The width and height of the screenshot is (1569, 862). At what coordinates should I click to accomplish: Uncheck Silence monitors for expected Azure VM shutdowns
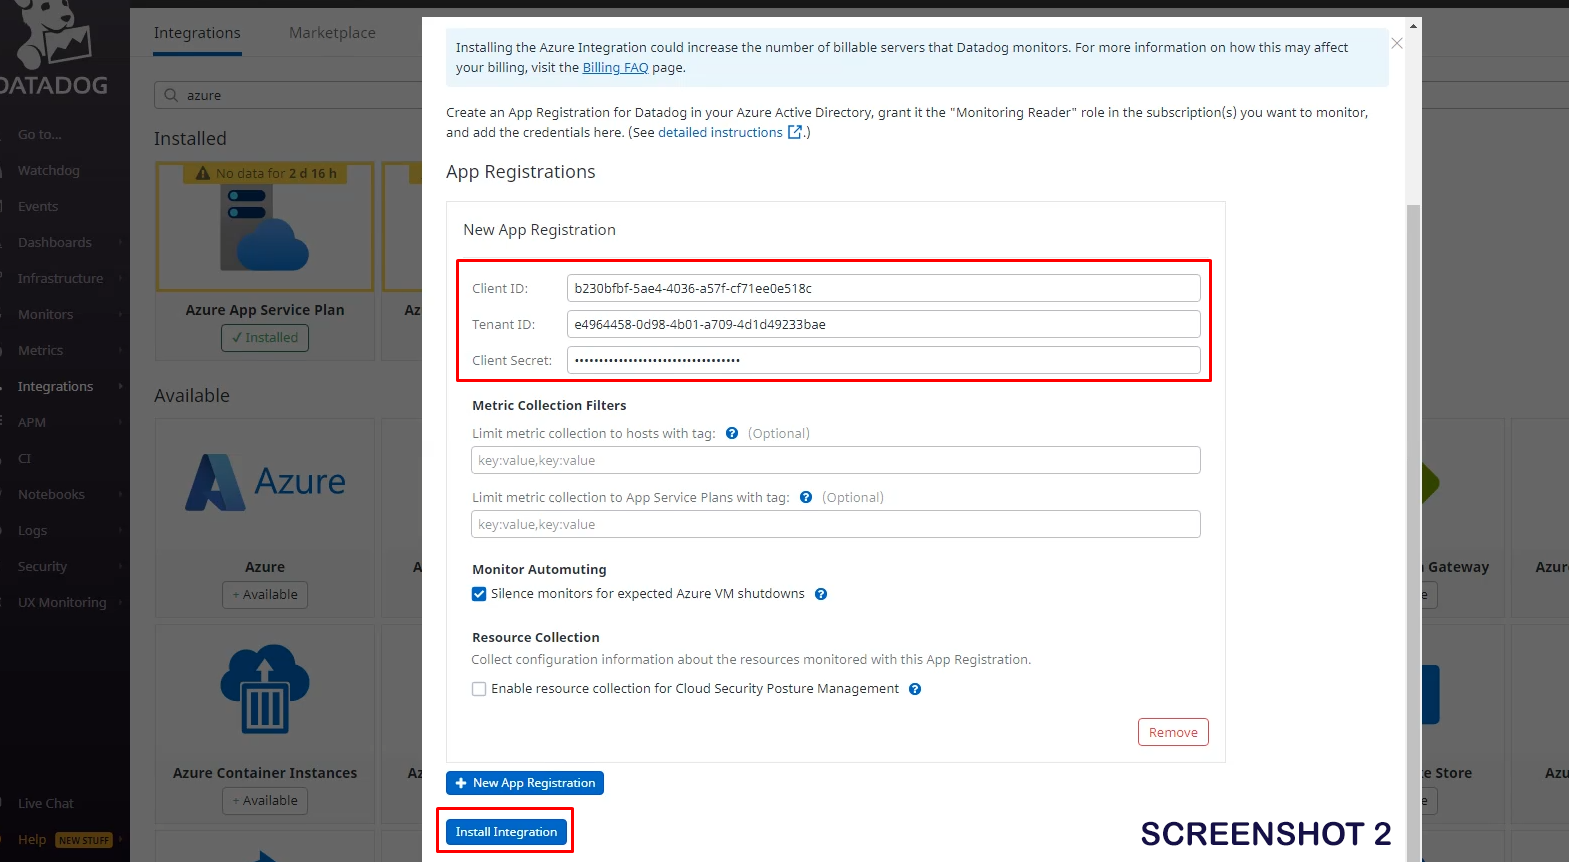tap(479, 594)
